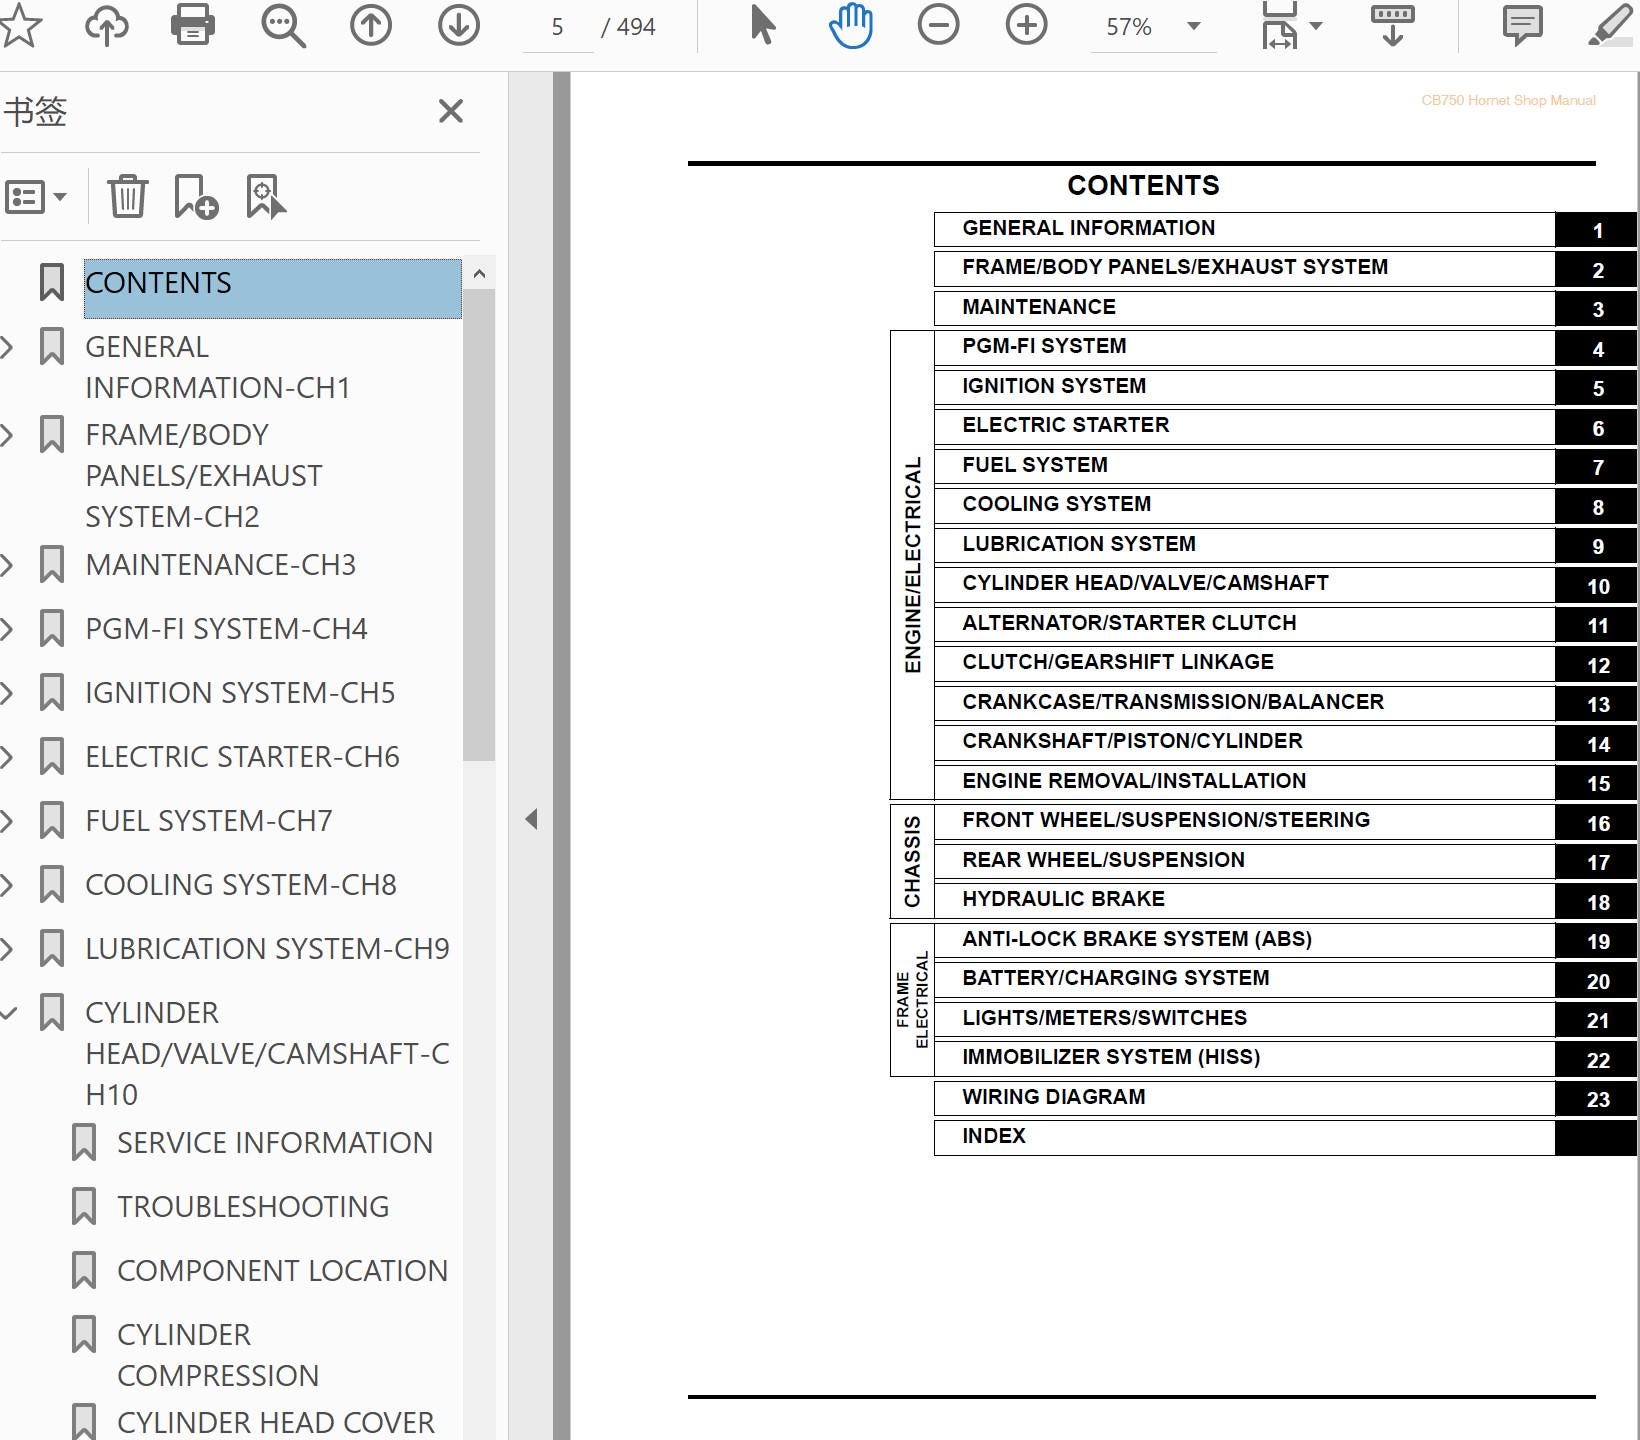Expand the PGM-FI SYSTEM-CH4 bookmark
1640x1440 pixels.
click(x=8, y=629)
